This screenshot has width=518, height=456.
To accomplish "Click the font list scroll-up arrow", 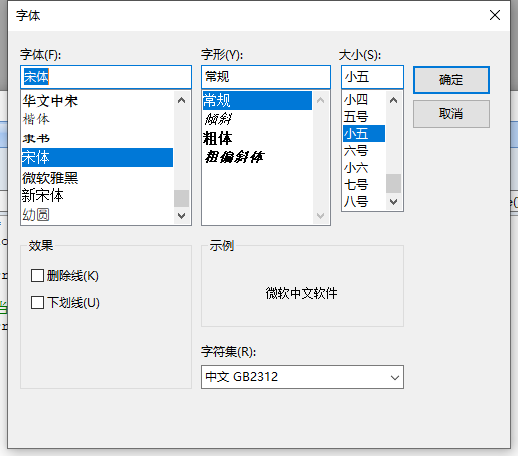I will 181,100.
